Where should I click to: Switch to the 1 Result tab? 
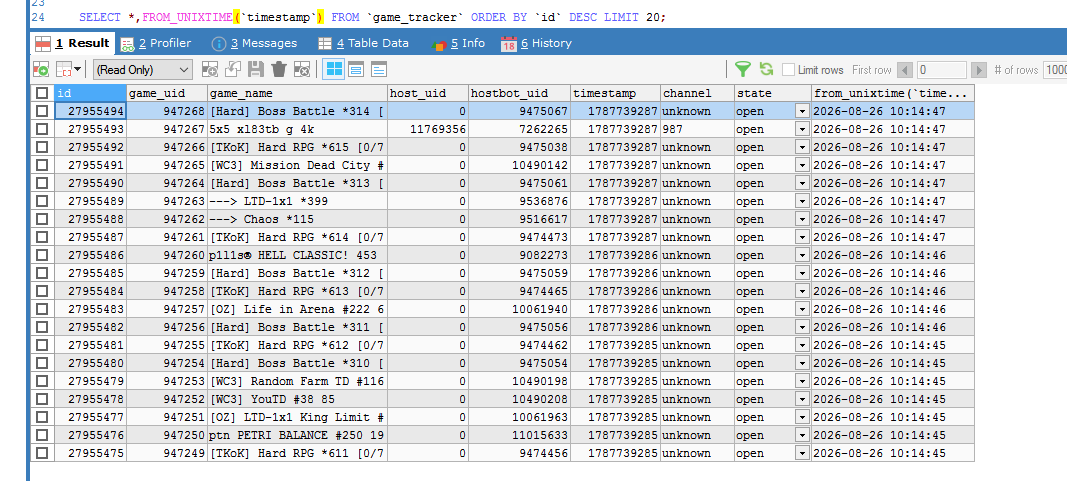pos(73,44)
